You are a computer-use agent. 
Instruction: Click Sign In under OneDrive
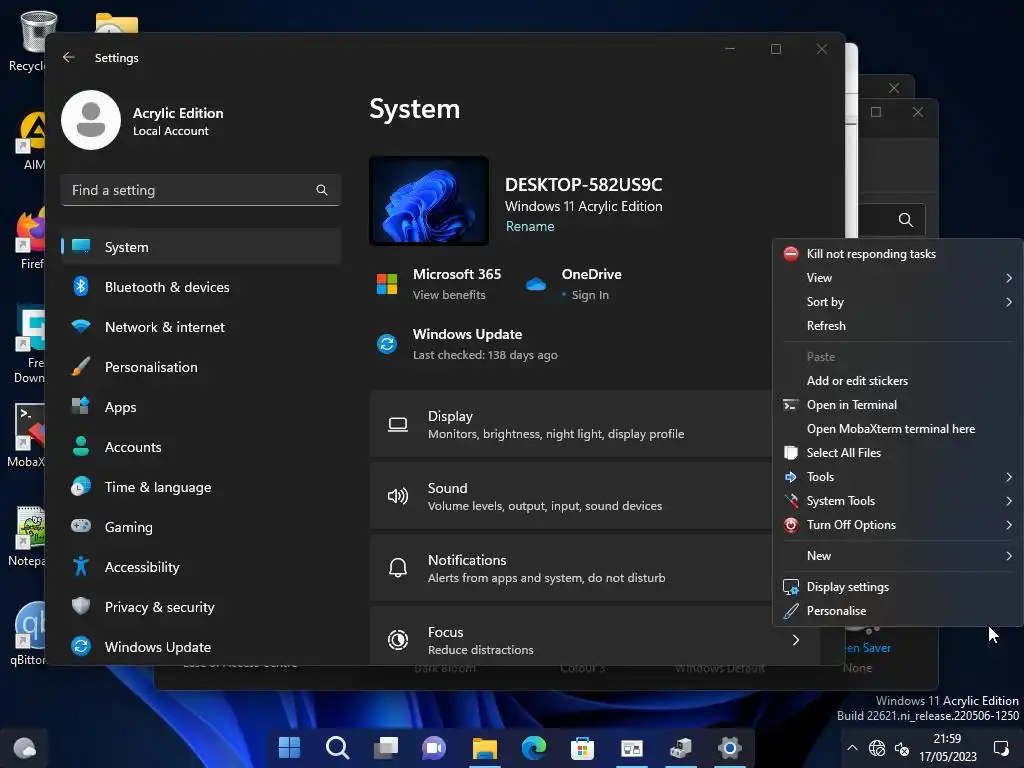click(x=590, y=295)
